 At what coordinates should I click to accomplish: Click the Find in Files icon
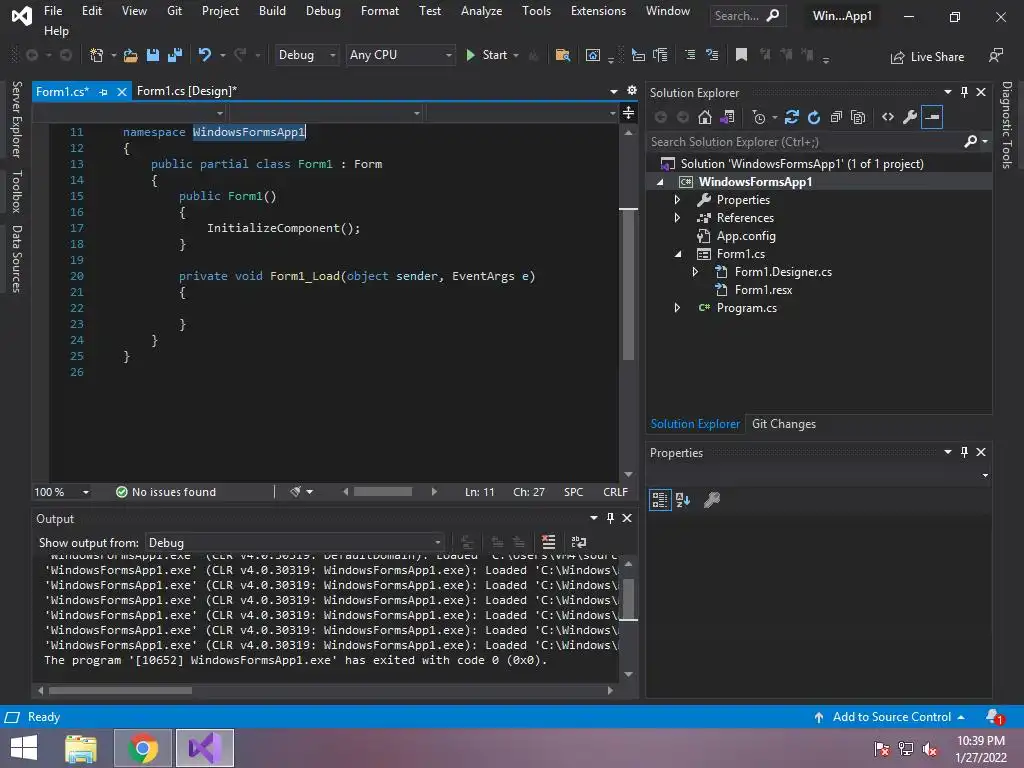(x=562, y=56)
